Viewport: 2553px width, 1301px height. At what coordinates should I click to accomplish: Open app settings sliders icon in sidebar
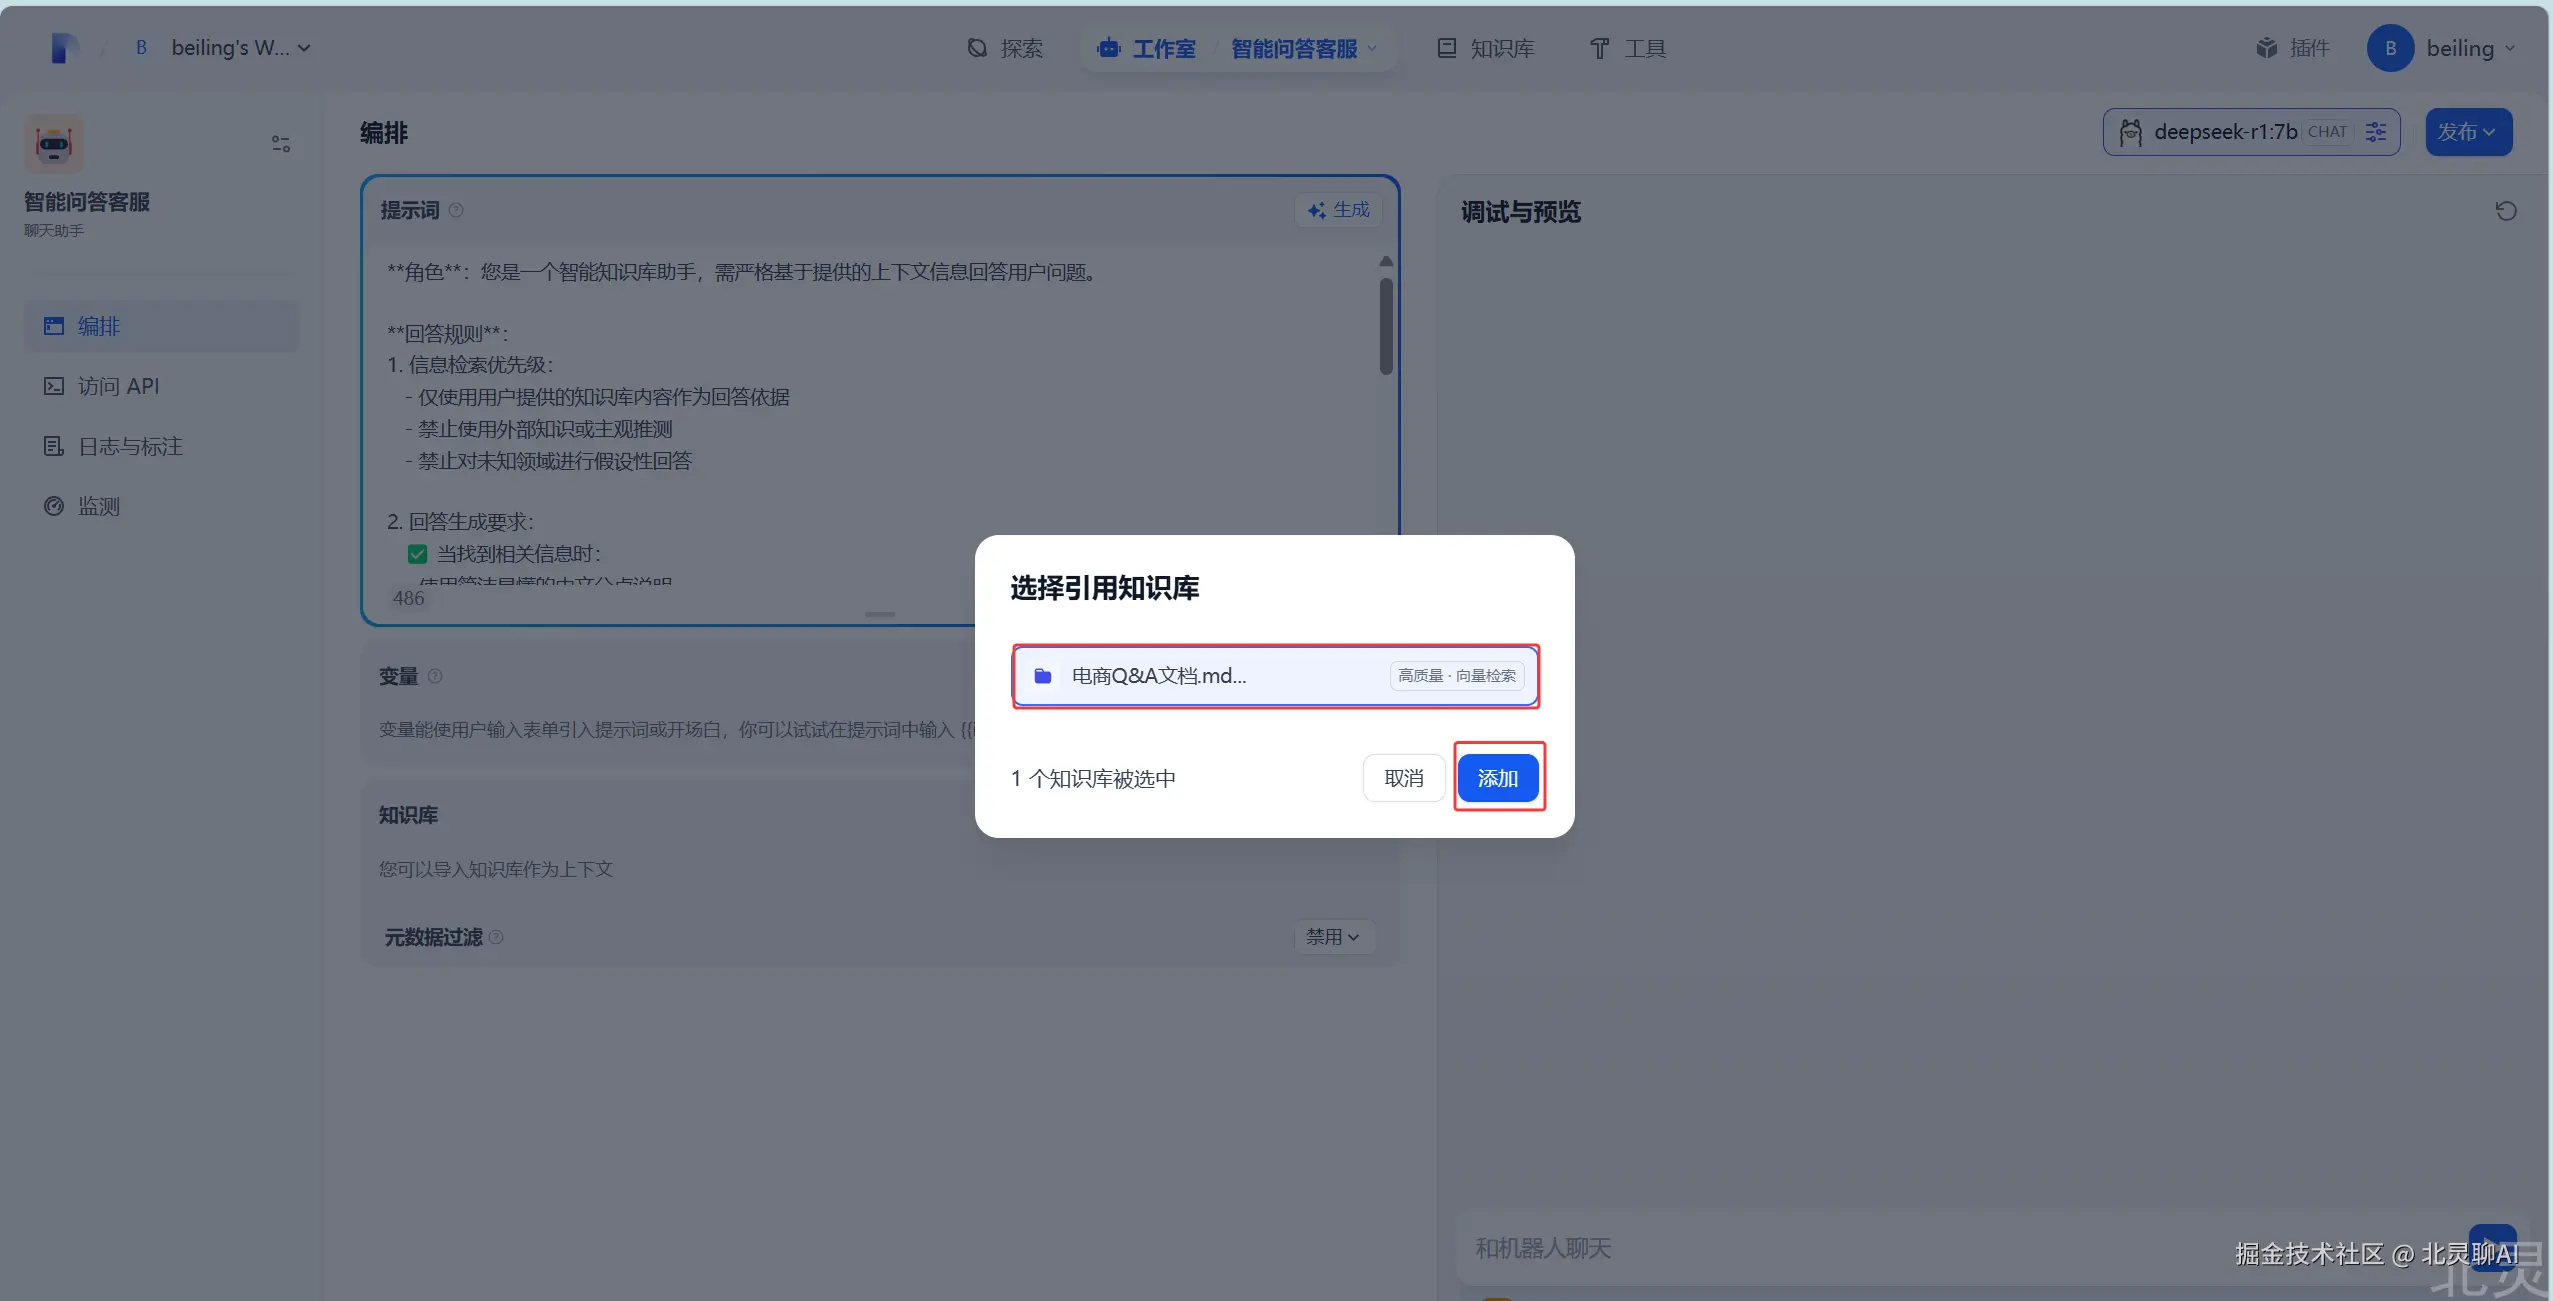pyautogui.click(x=281, y=144)
